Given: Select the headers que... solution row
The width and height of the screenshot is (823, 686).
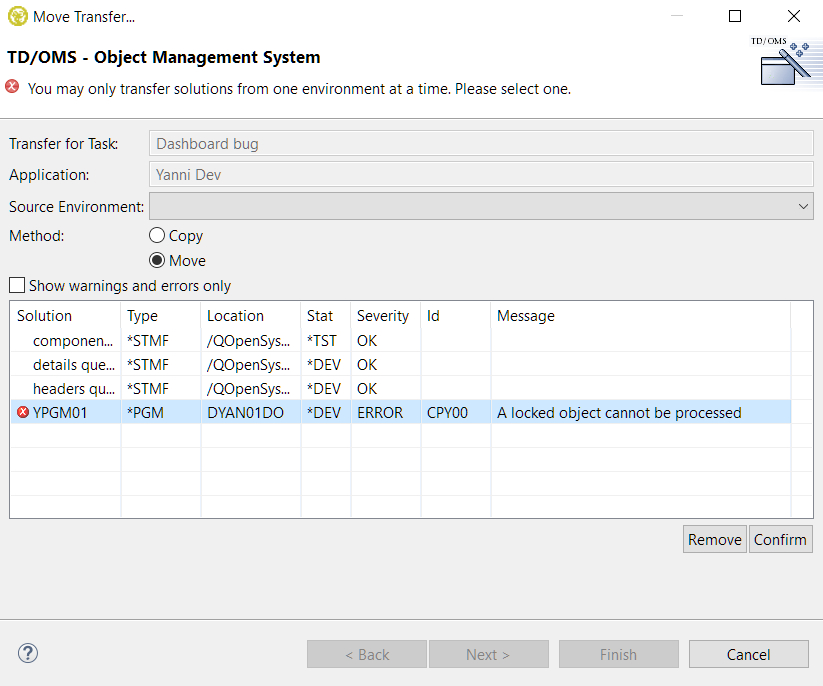Looking at the screenshot, I should coord(72,388).
